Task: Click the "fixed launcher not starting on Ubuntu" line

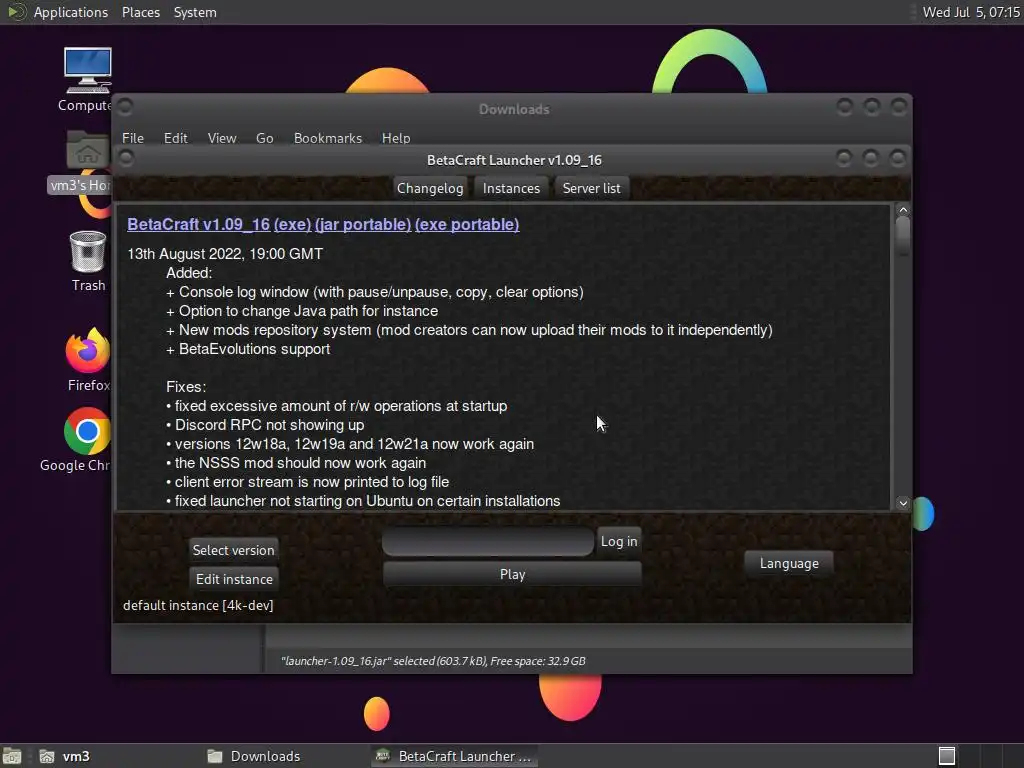Action: coord(363,501)
